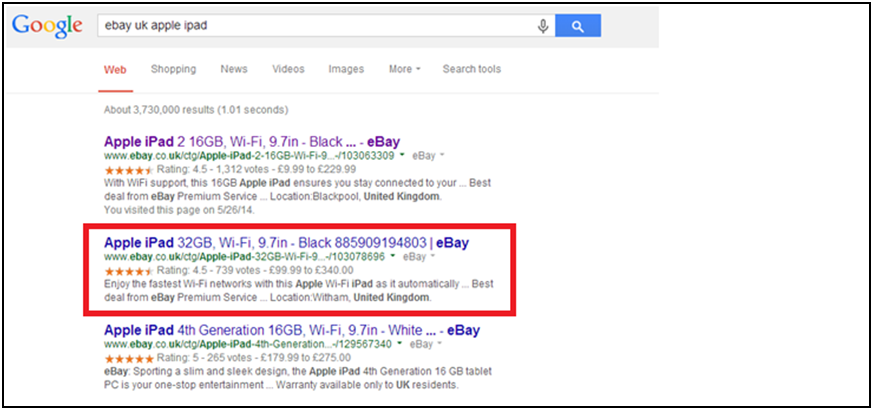
Task: Open the News tab
Action: pyautogui.click(x=234, y=69)
